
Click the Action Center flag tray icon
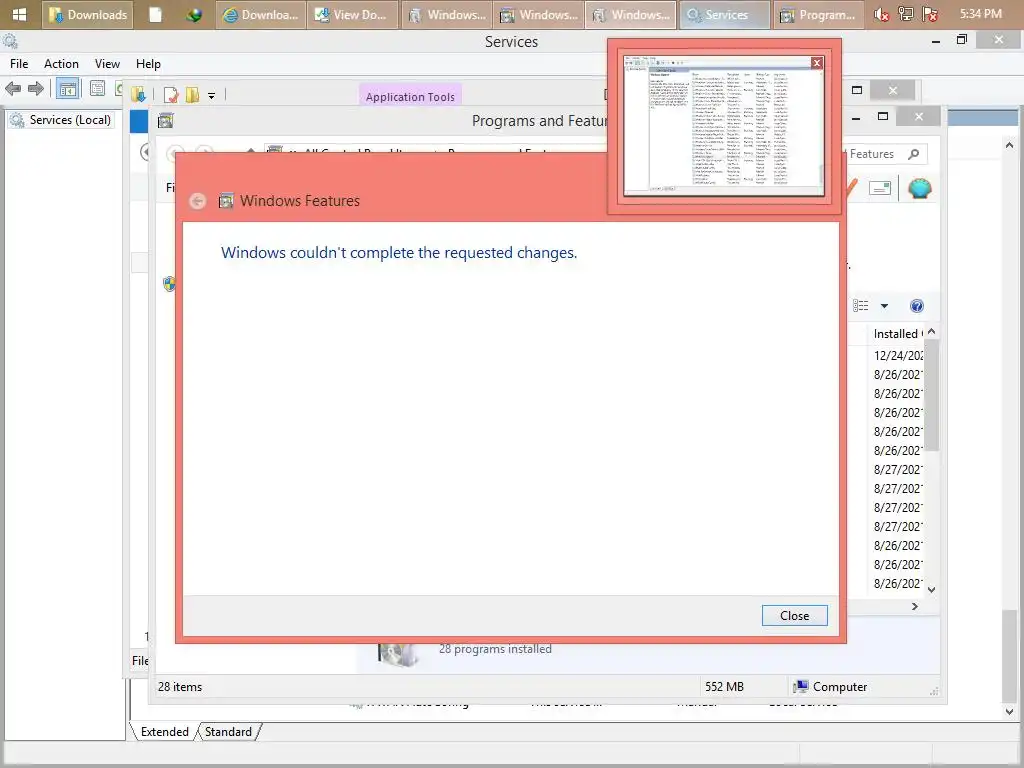click(x=930, y=14)
